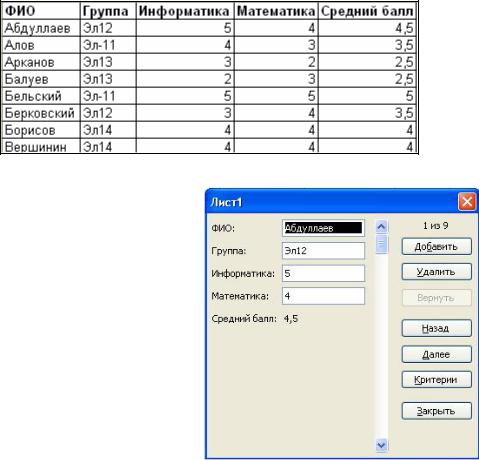Click the Математика column header
479x460 pixels.
(276, 11)
